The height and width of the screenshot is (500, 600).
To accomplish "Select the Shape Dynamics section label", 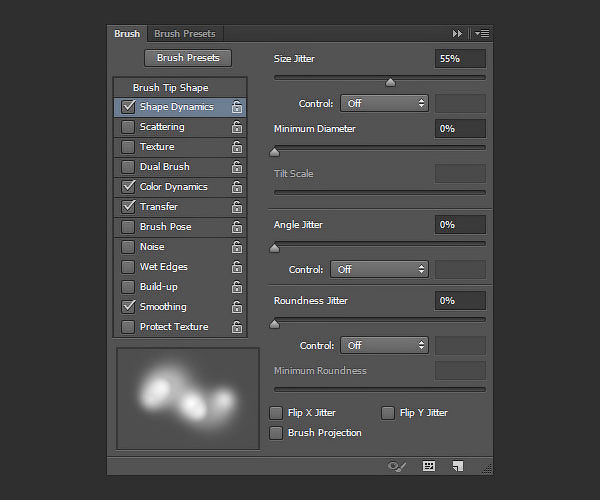I will click(x=176, y=107).
